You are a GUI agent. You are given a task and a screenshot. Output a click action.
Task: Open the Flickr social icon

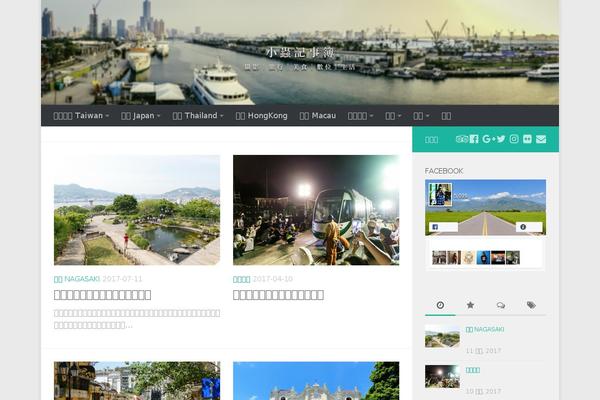[x=527, y=139]
